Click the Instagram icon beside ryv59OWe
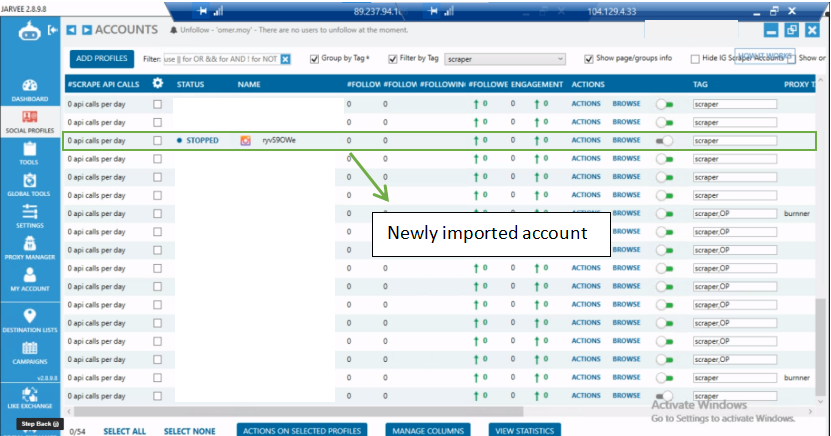Viewport: 831px width, 436px height. pyautogui.click(x=245, y=140)
